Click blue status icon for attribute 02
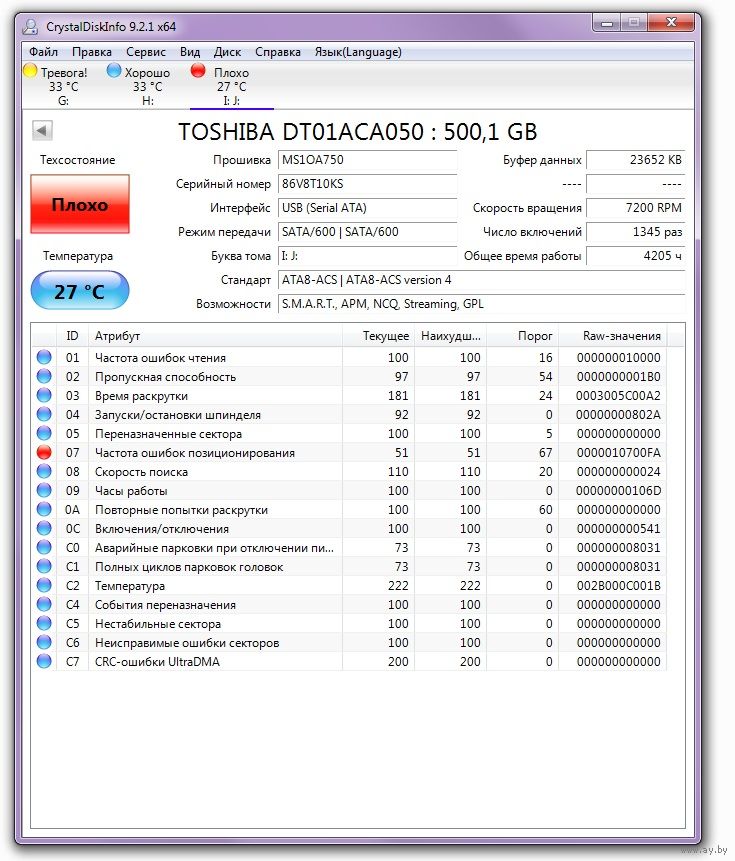The width and height of the screenshot is (735, 861). (44, 376)
